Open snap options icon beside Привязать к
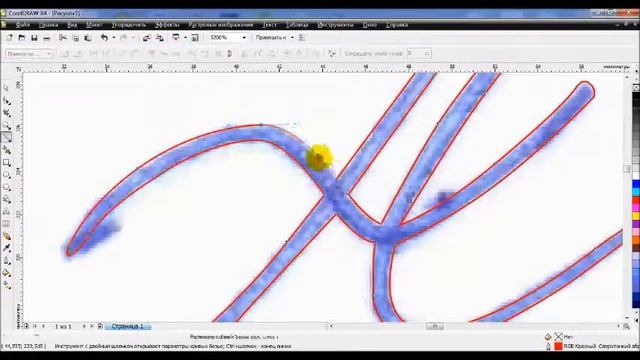 (302, 38)
